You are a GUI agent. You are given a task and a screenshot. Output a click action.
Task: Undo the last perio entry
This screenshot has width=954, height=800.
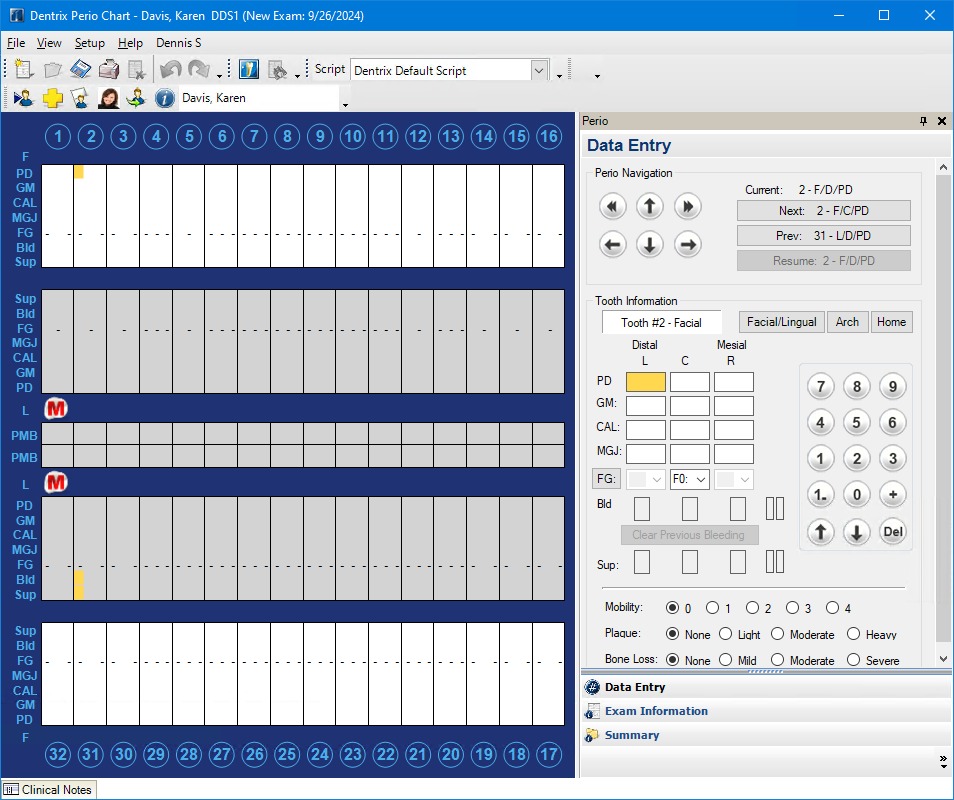click(x=170, y=68)
